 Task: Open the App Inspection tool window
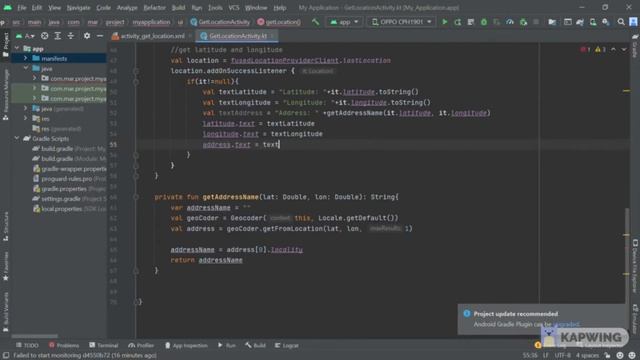point(186,345)
